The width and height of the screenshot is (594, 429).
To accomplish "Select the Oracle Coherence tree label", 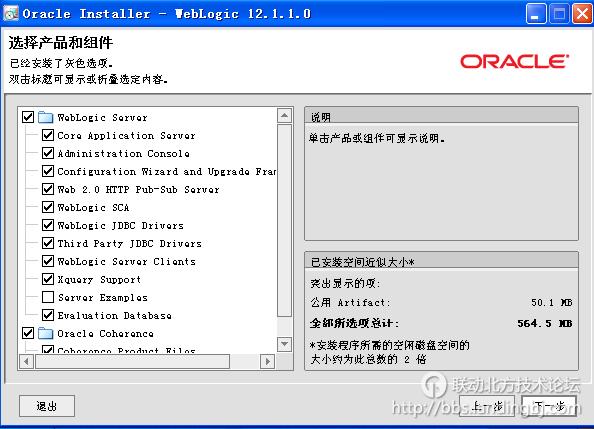I will [x=105, y=334].
